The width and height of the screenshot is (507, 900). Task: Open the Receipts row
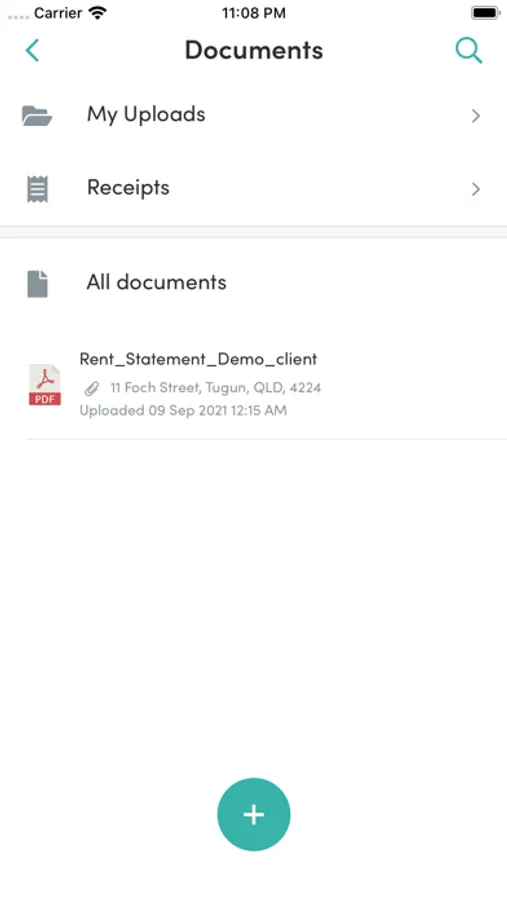[253, 189]
